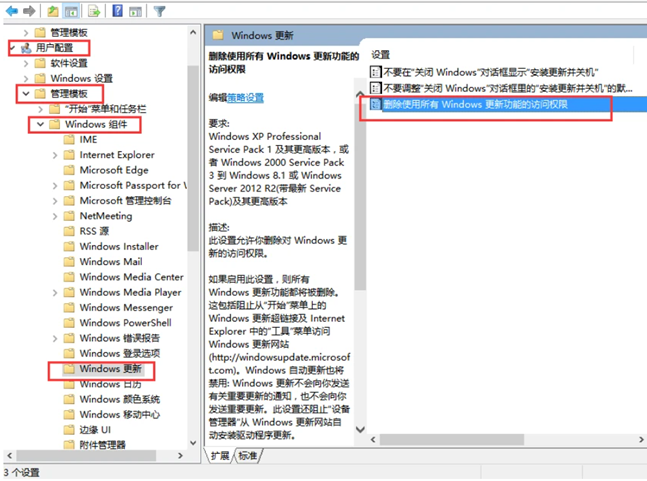Viewport: 647px width, 481px height.
Task: Expand the Microsoft 管理控制台 node
Action: (55, 201)
